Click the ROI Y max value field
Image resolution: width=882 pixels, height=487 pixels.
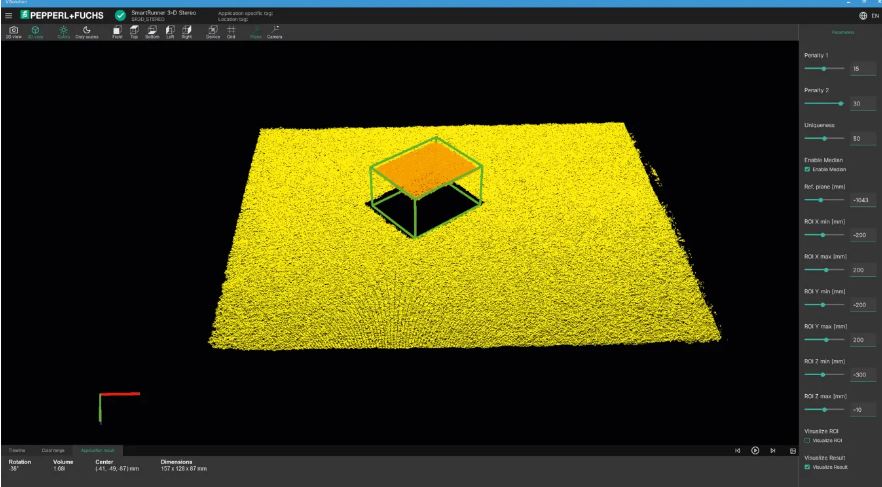click(x=862, y=340)
